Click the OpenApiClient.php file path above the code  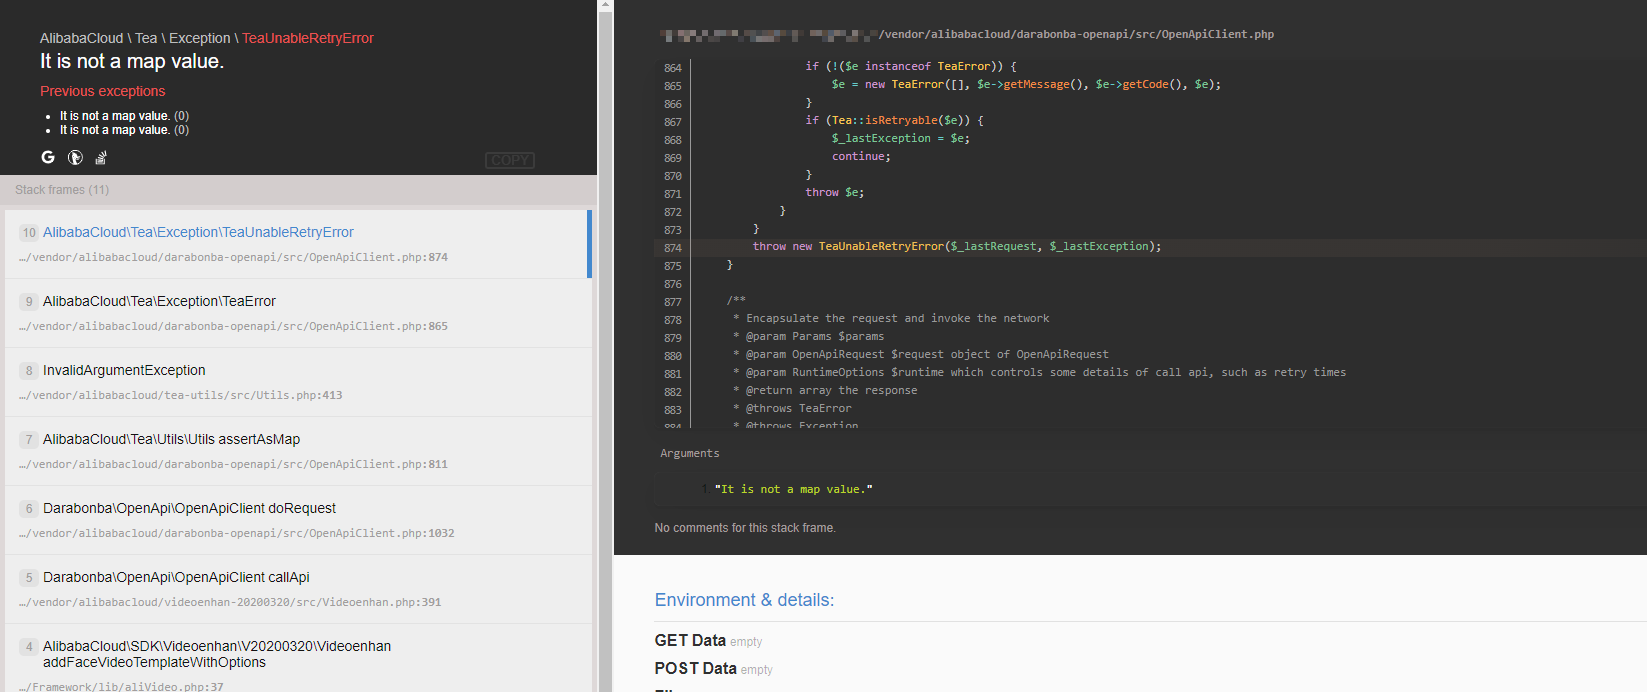pyautogui.click(x=967, y=34)
